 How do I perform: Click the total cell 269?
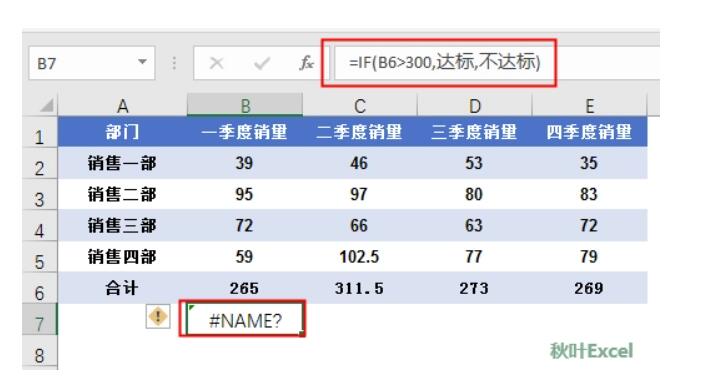point(589,288)
